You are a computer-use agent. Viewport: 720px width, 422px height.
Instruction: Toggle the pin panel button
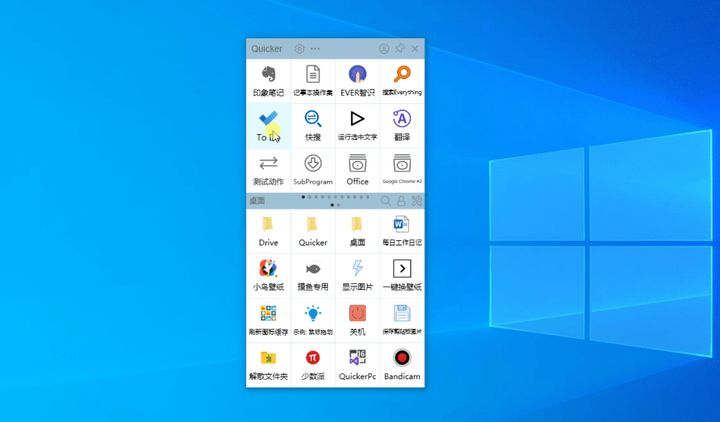pos(400,48)
